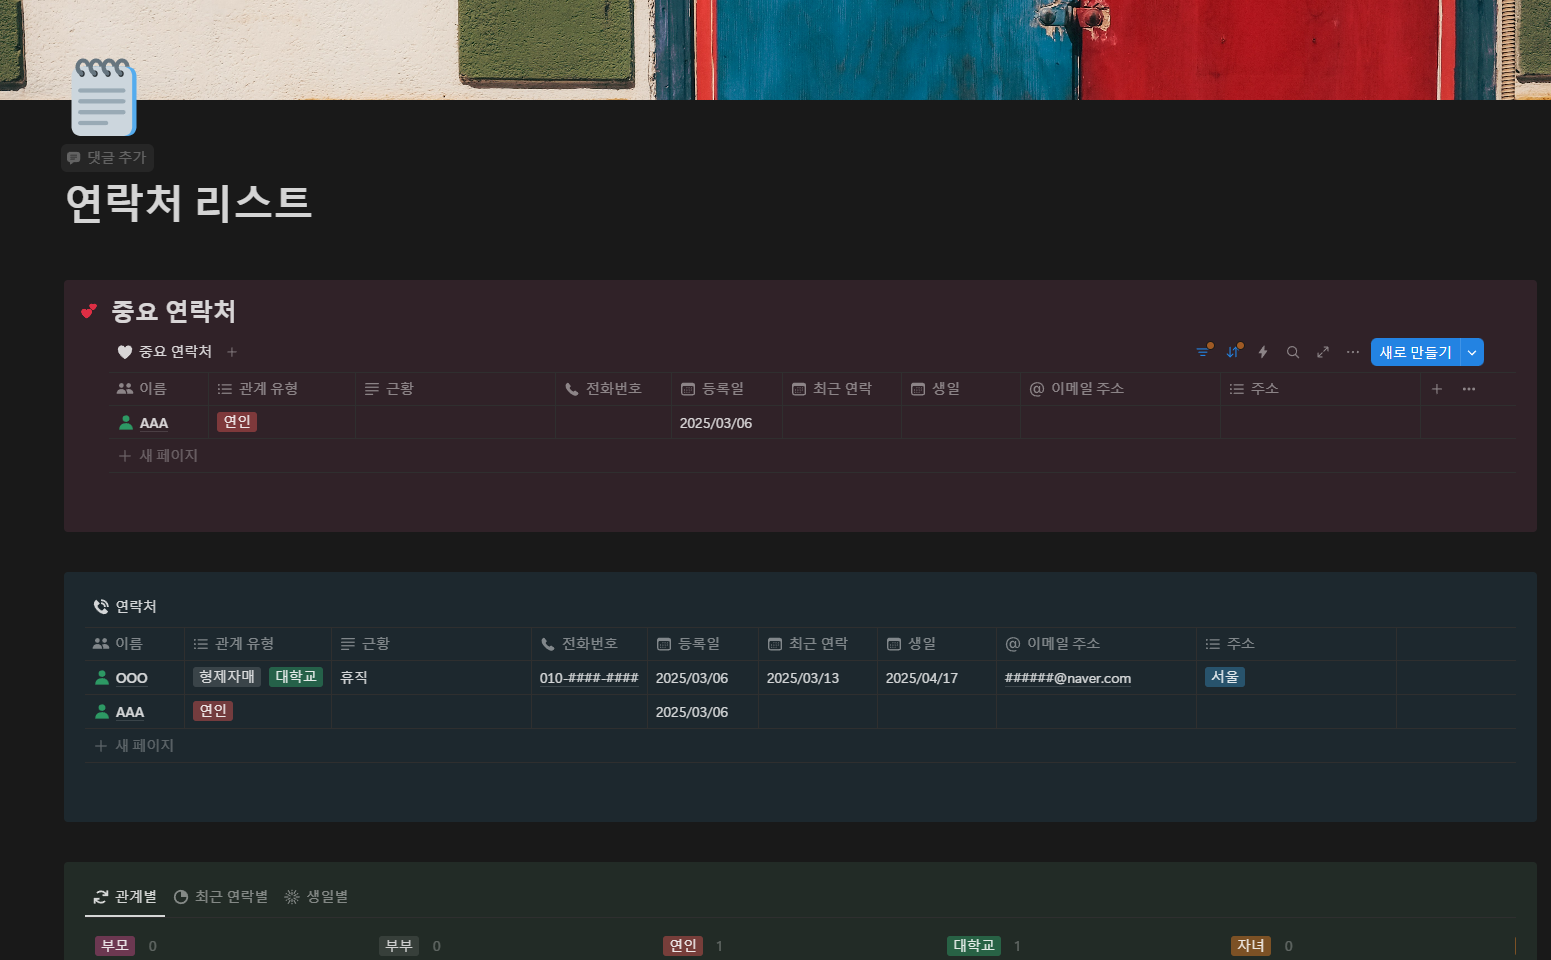Open 생일 column header in 중요 연락처 table
1551x960 pixels.
pyautogui.click(x=960, y=389)
